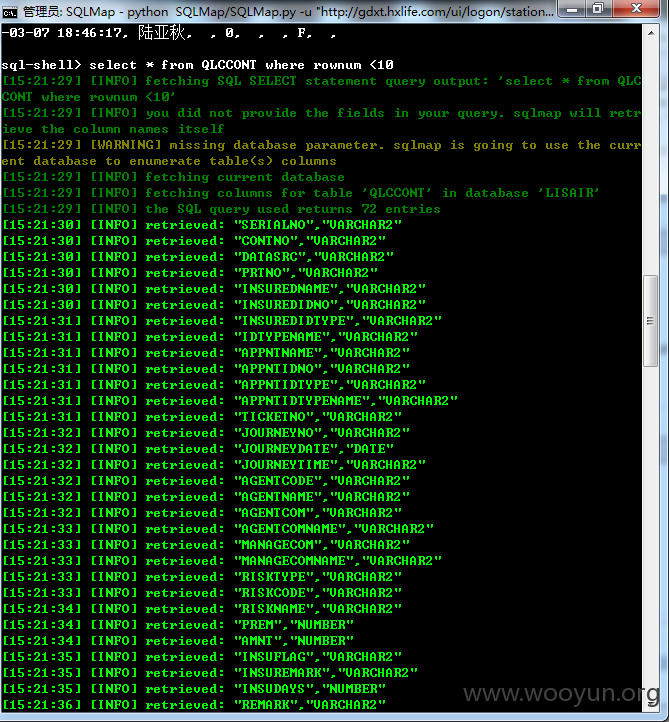This screenshot has width=669, height=722.
Task: Click the retrieved "INSUREDIDTYPE" line
Action: click(222, 320)
